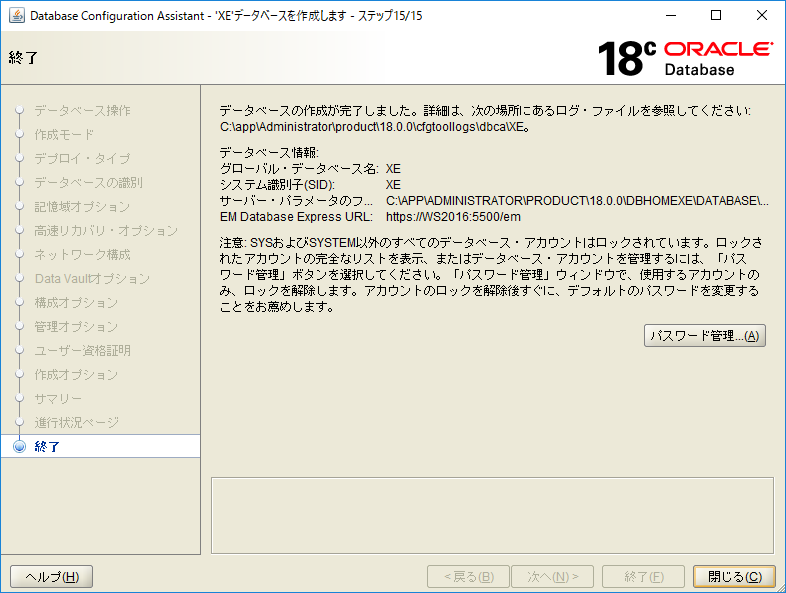The image size is (786, 593).
Task: Select the 構成オプション step
Action: pos(76,303)
